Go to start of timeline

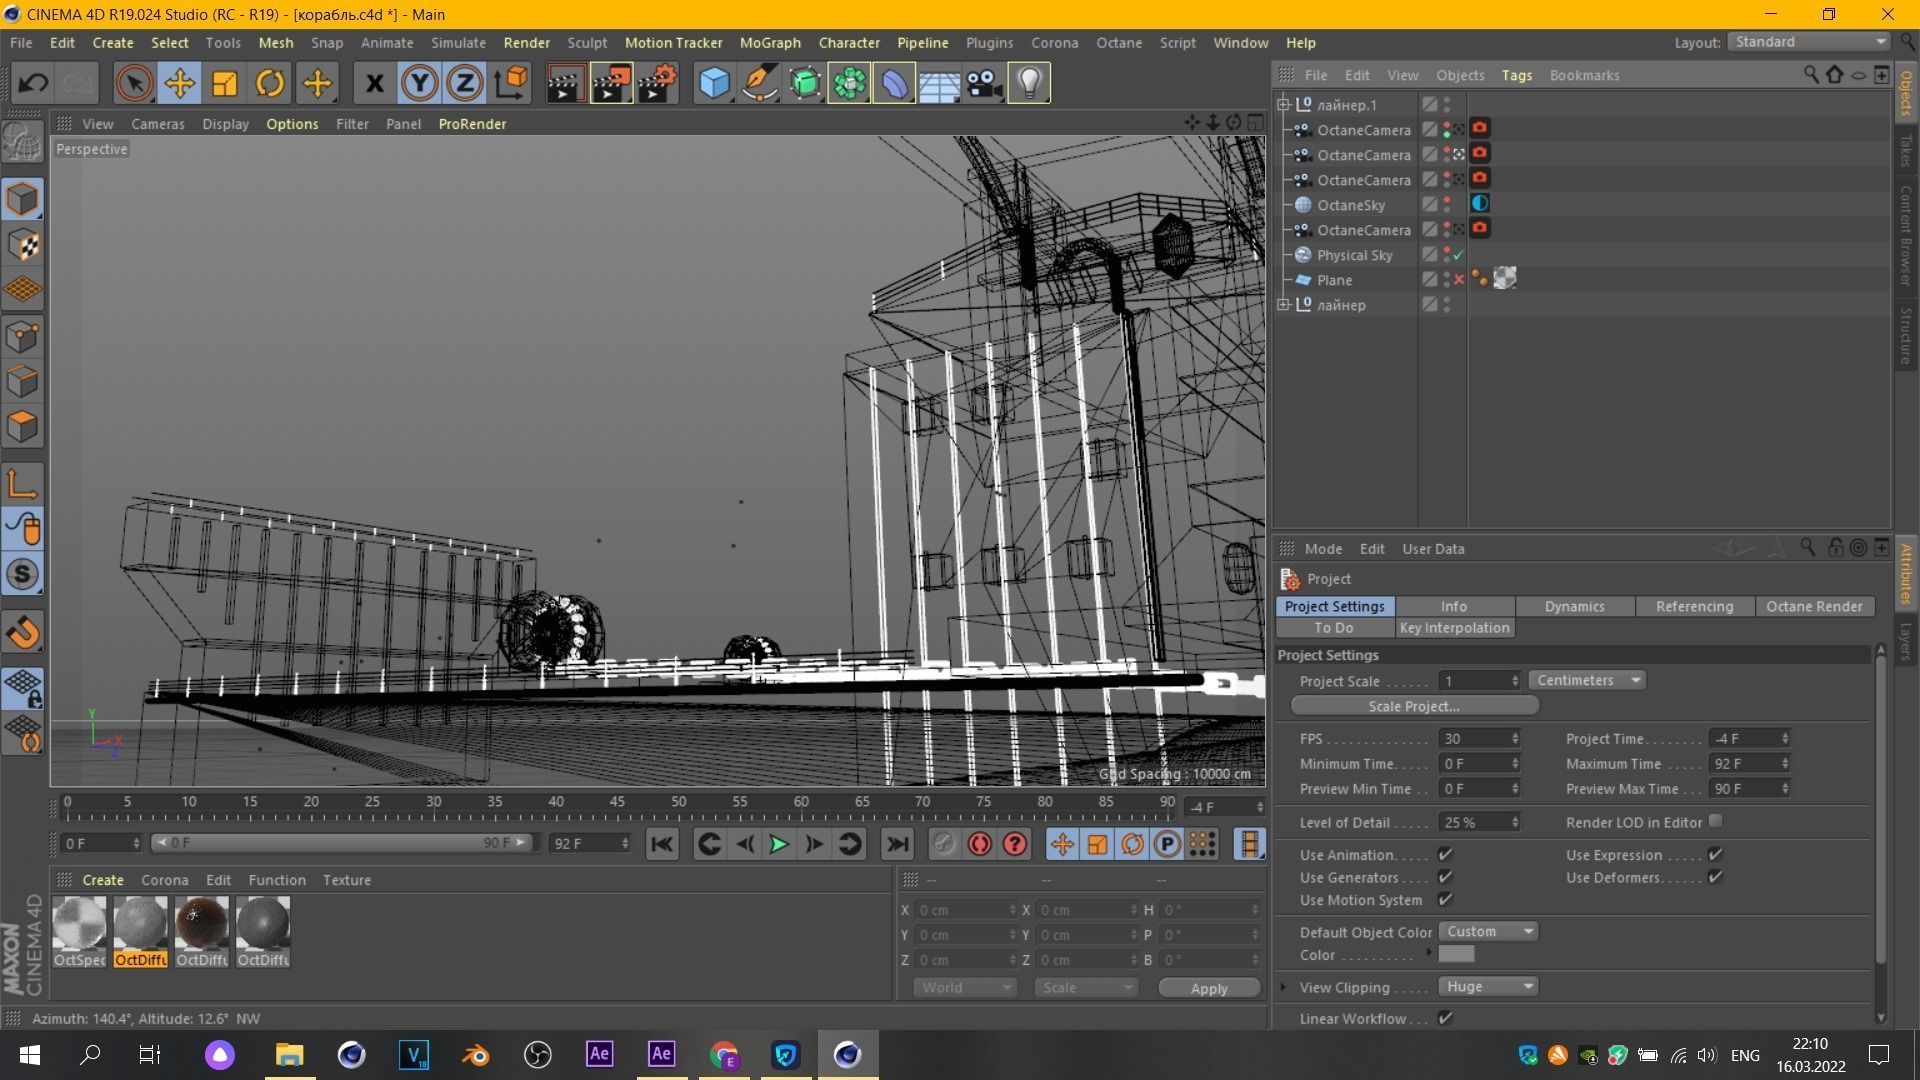tap(662, 844)
